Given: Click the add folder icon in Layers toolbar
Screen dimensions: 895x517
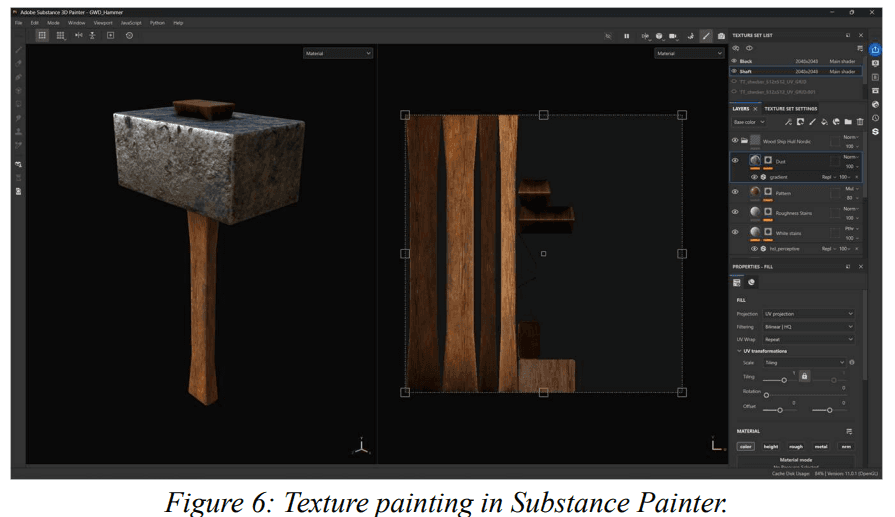Looking at the screenshot, I should pyautogui.click(x=848, y=122).
